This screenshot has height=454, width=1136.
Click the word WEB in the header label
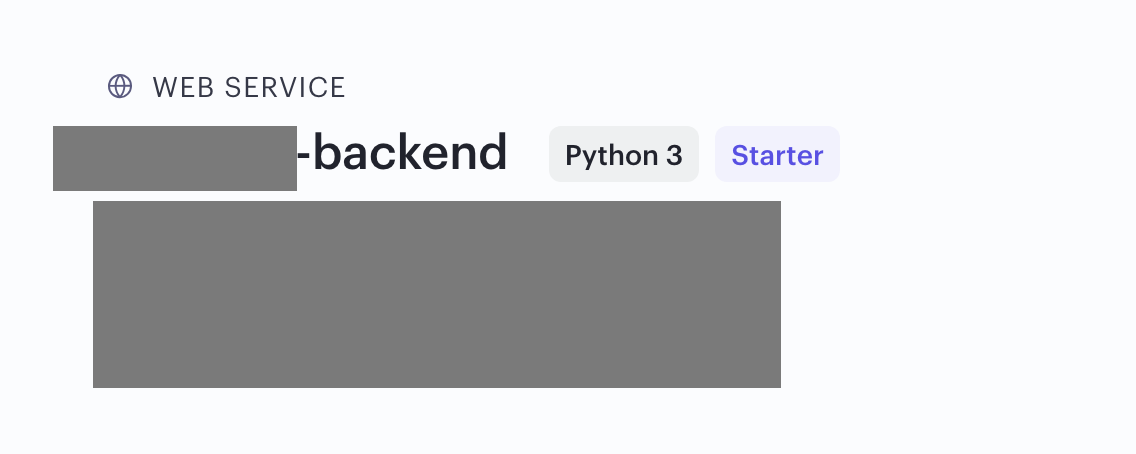tap(184, 88)
